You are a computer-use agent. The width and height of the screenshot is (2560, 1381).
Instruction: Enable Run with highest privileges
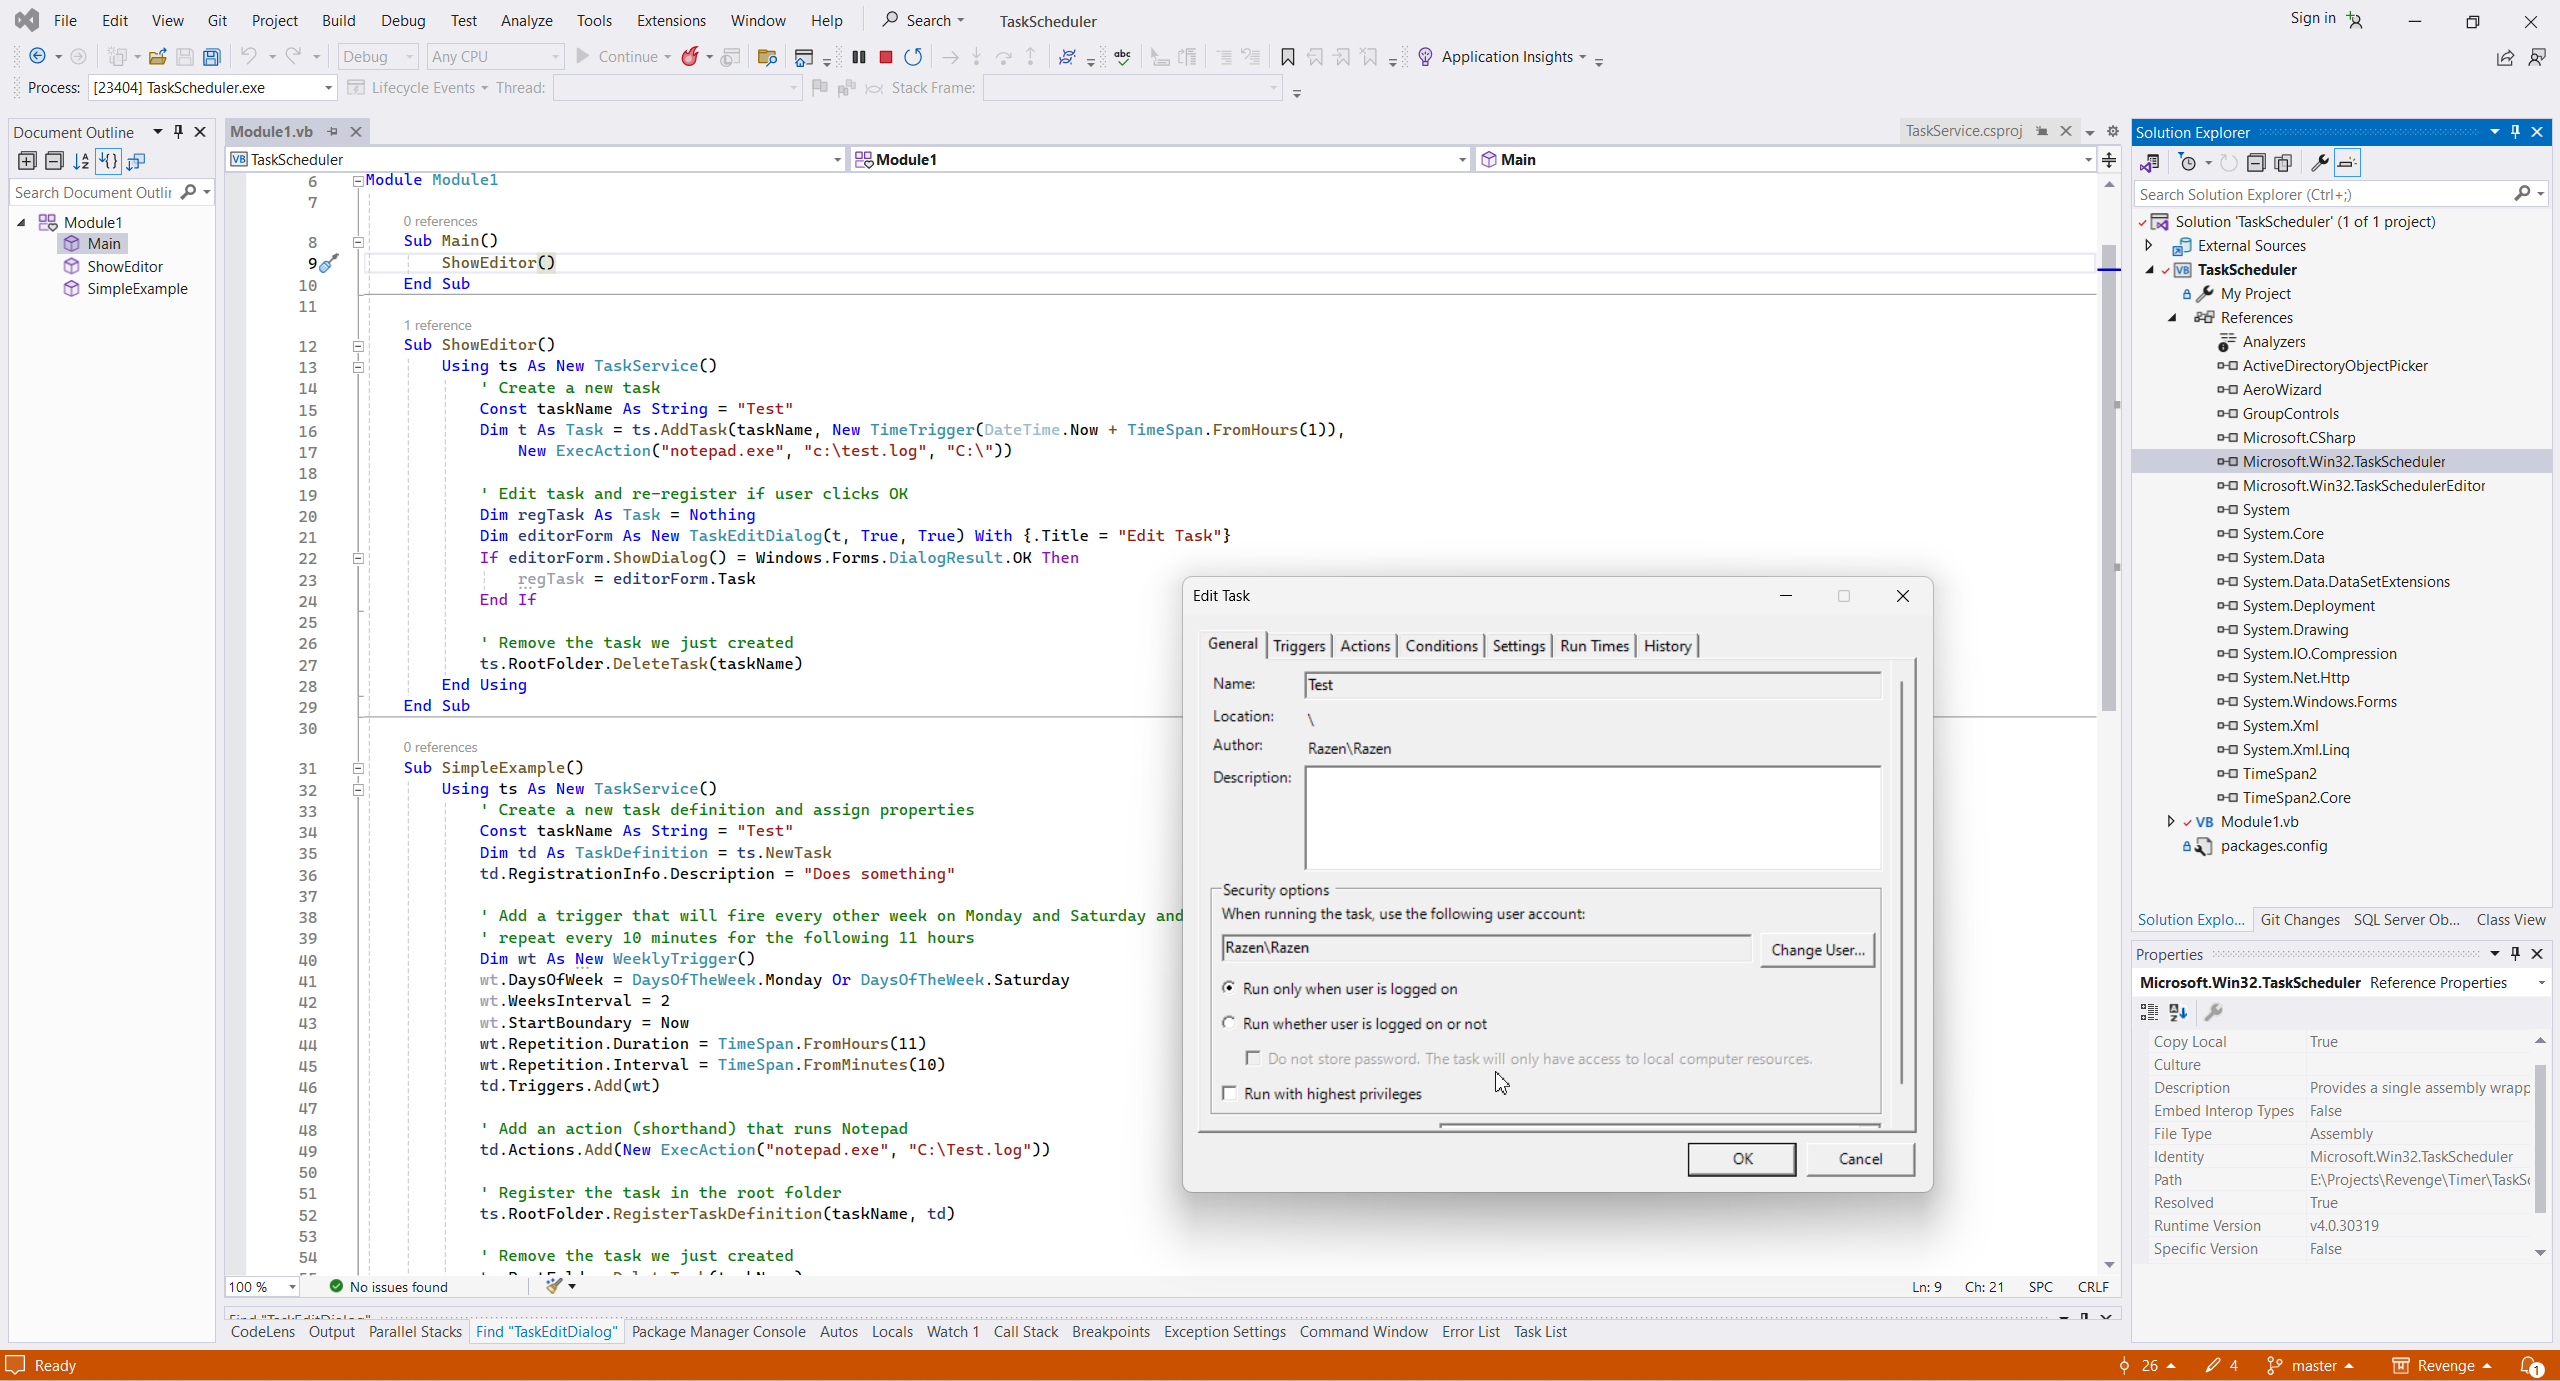1230,1093
